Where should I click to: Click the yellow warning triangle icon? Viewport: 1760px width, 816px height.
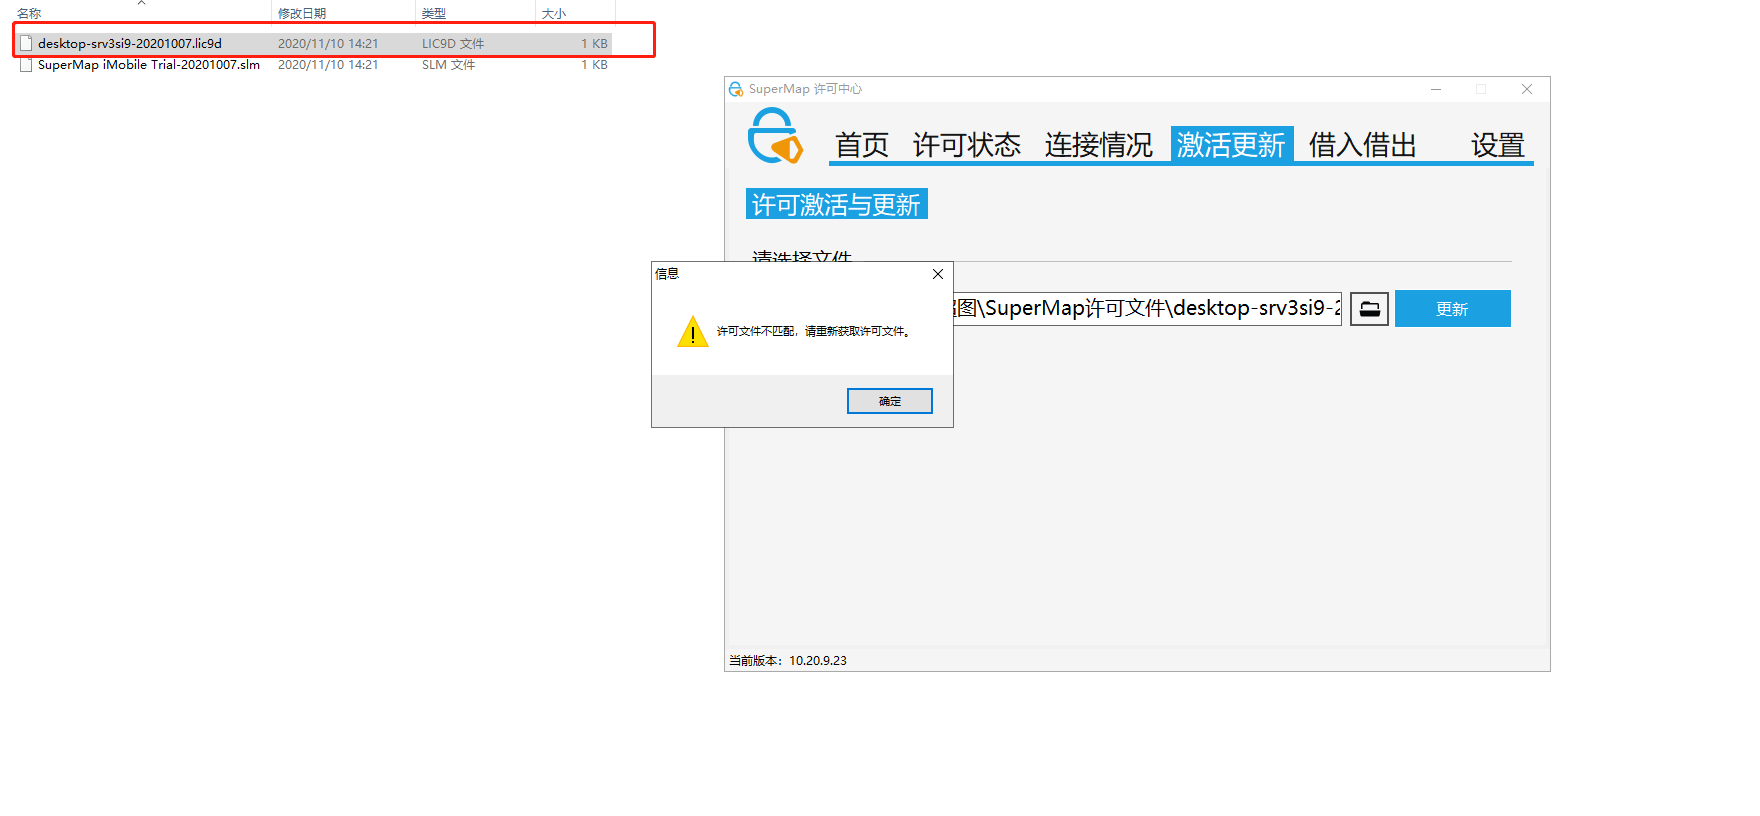coord(692,331)
